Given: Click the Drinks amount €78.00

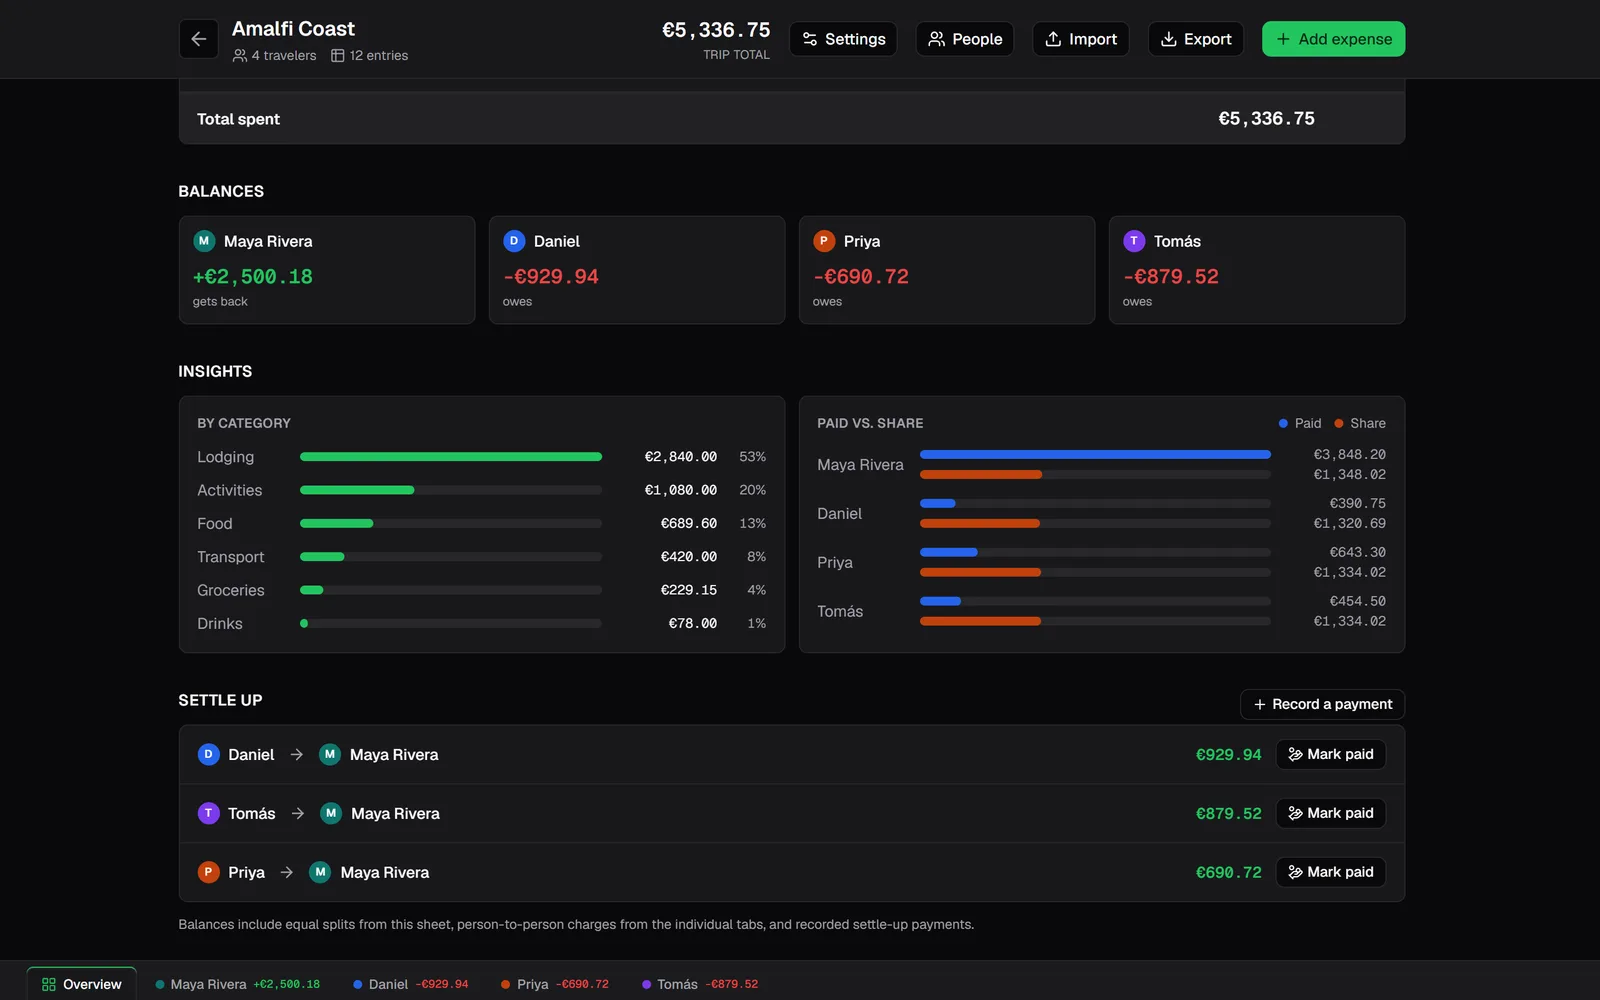Looking at the screenshot, I should pos(693,623).
